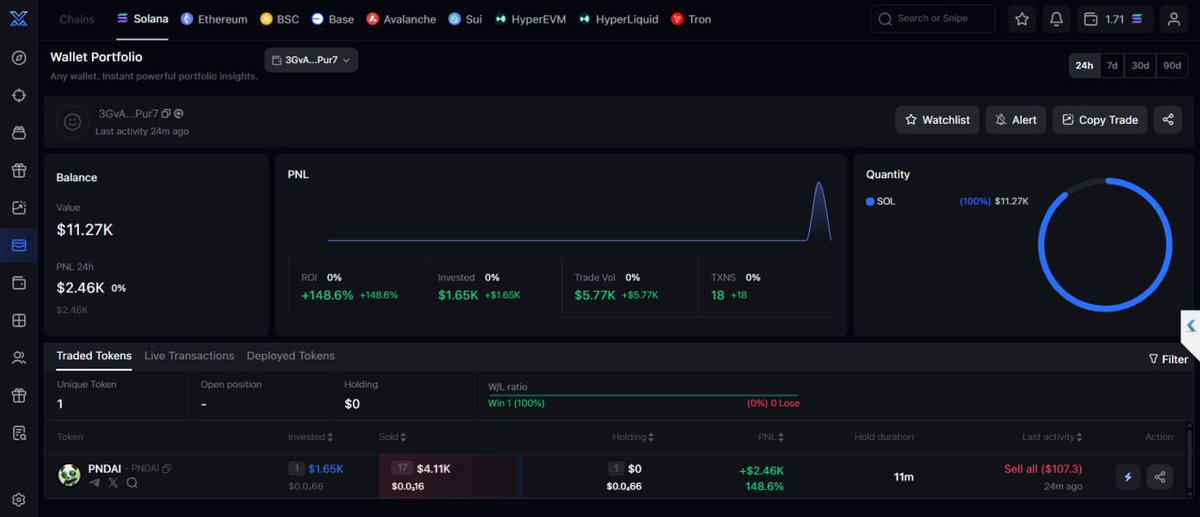Open the Deployed Tokens tab

(x=291, y=356)
